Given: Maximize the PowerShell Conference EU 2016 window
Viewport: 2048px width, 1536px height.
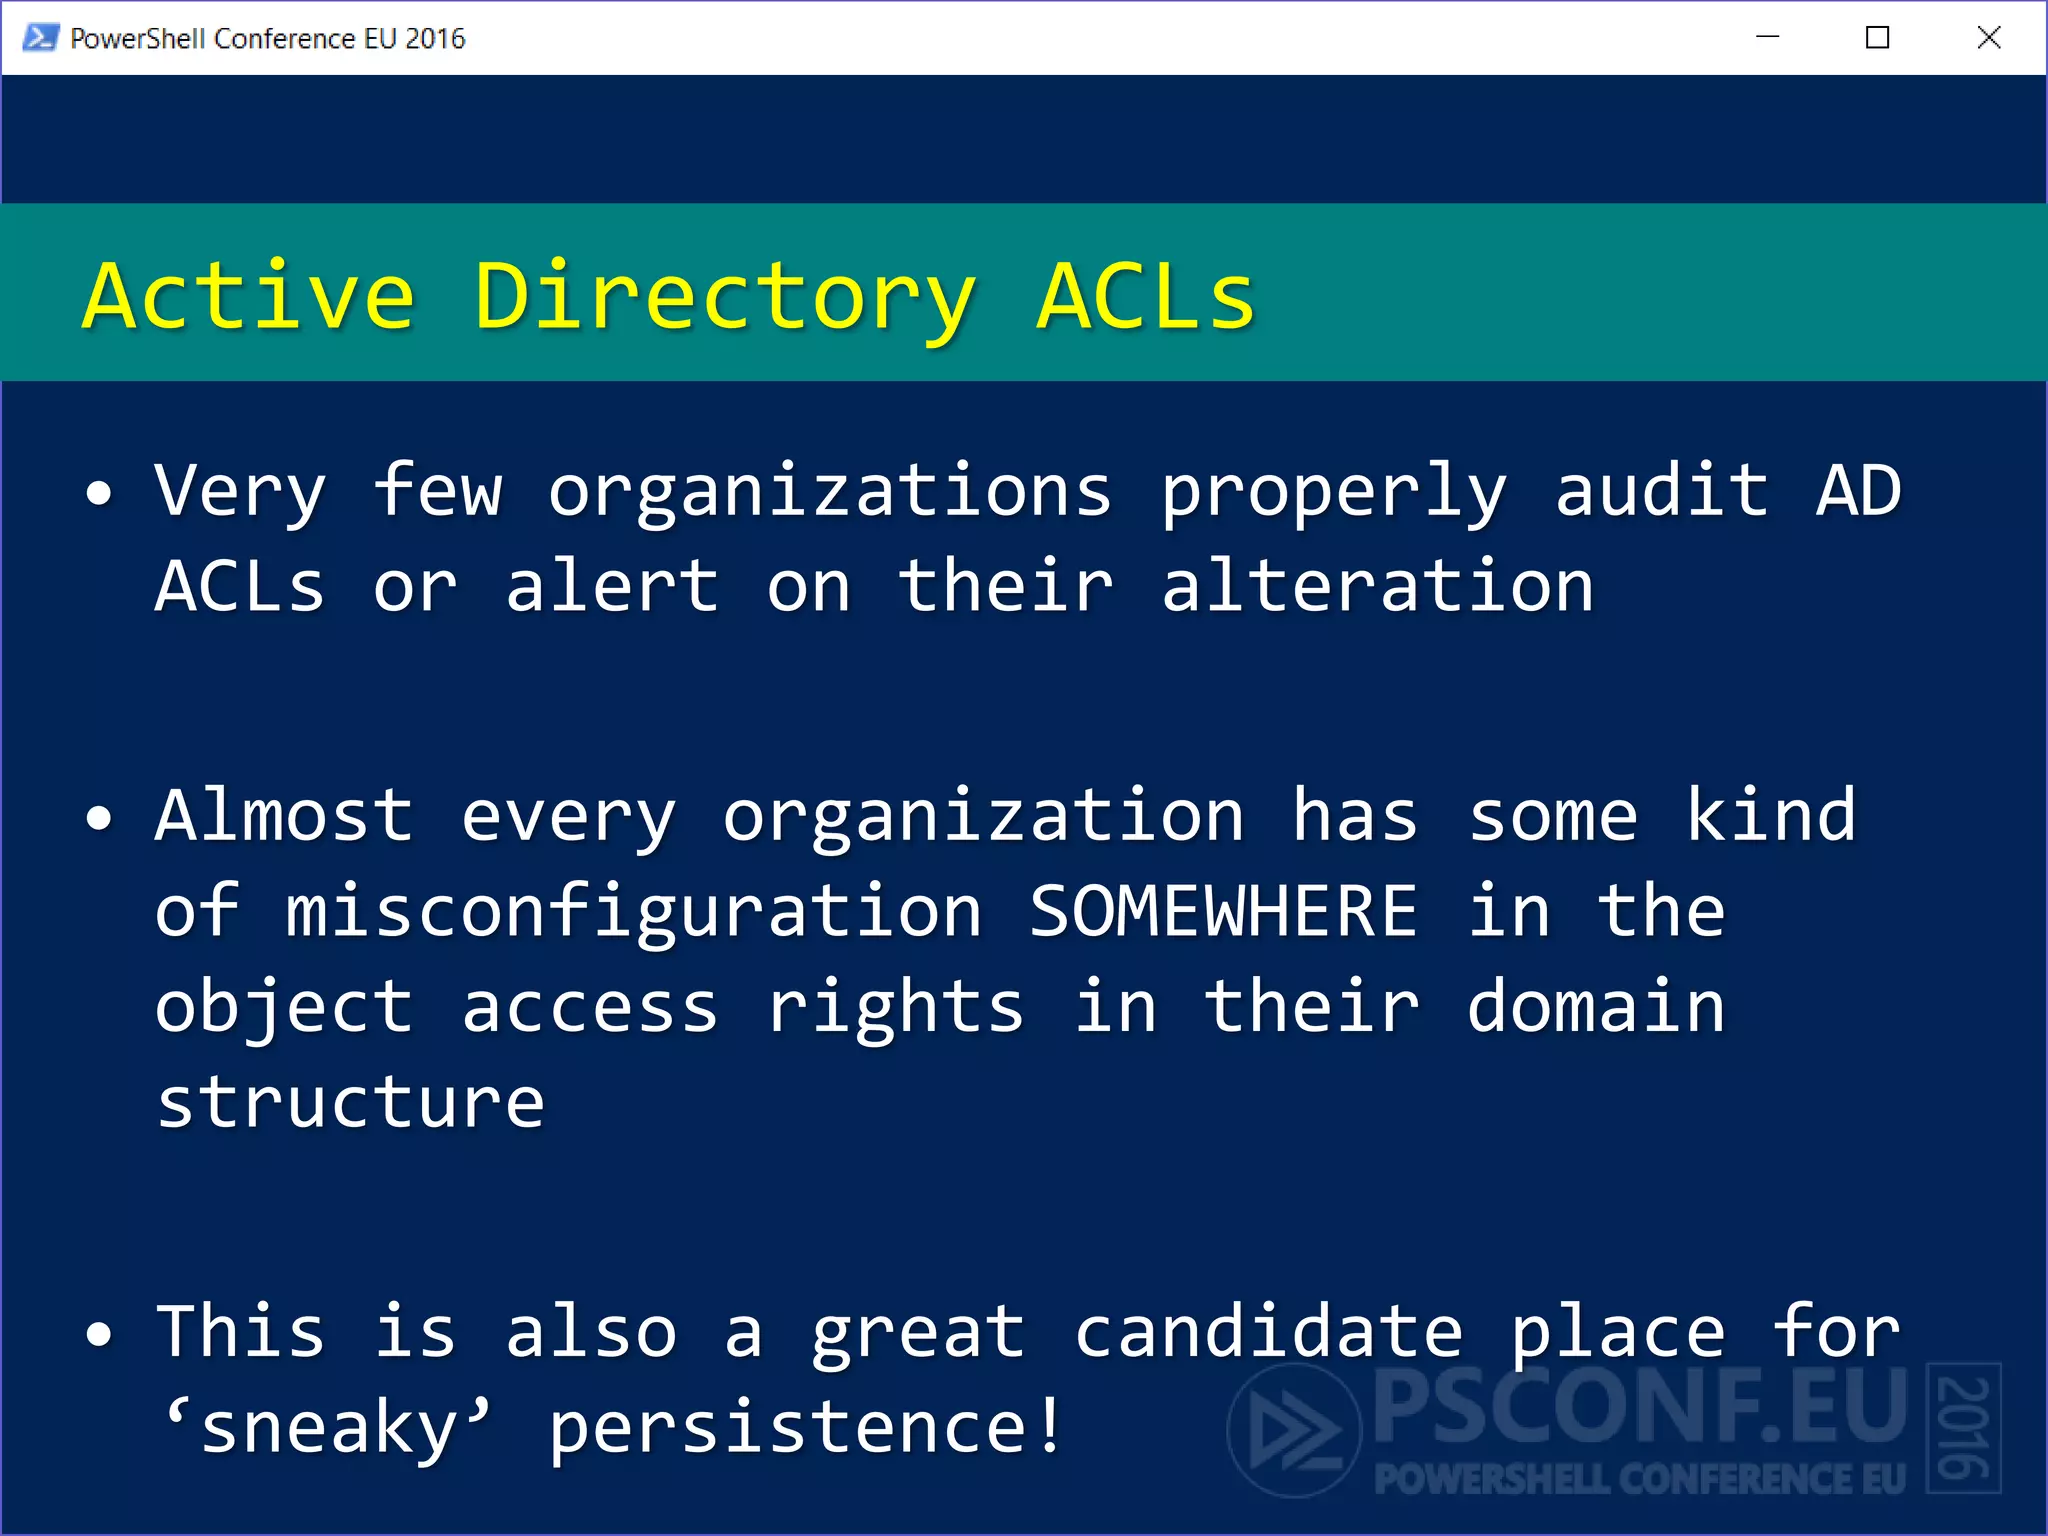Looking at the screenshot, I should point(1878,38).
